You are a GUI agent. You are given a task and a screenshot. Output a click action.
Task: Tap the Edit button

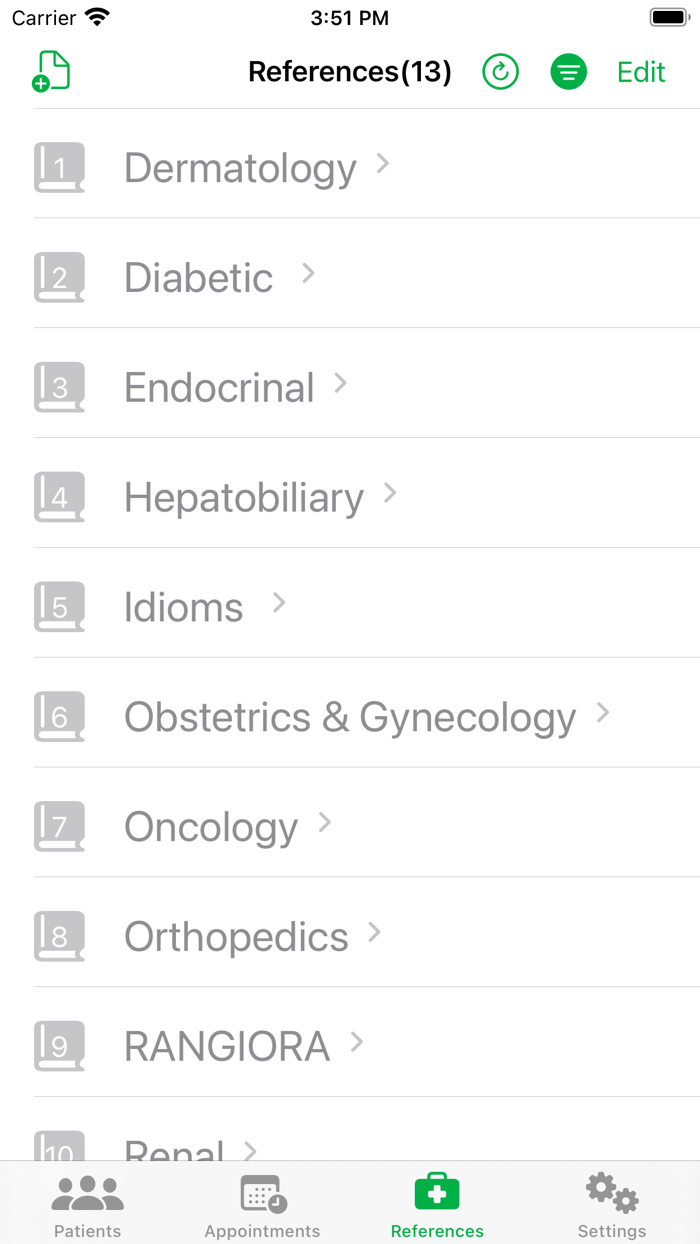tap(640, 71)
